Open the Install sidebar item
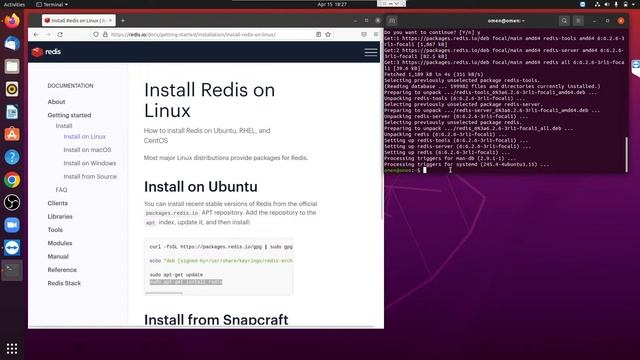Screen dimensions: 640x360 pos(64,126)
